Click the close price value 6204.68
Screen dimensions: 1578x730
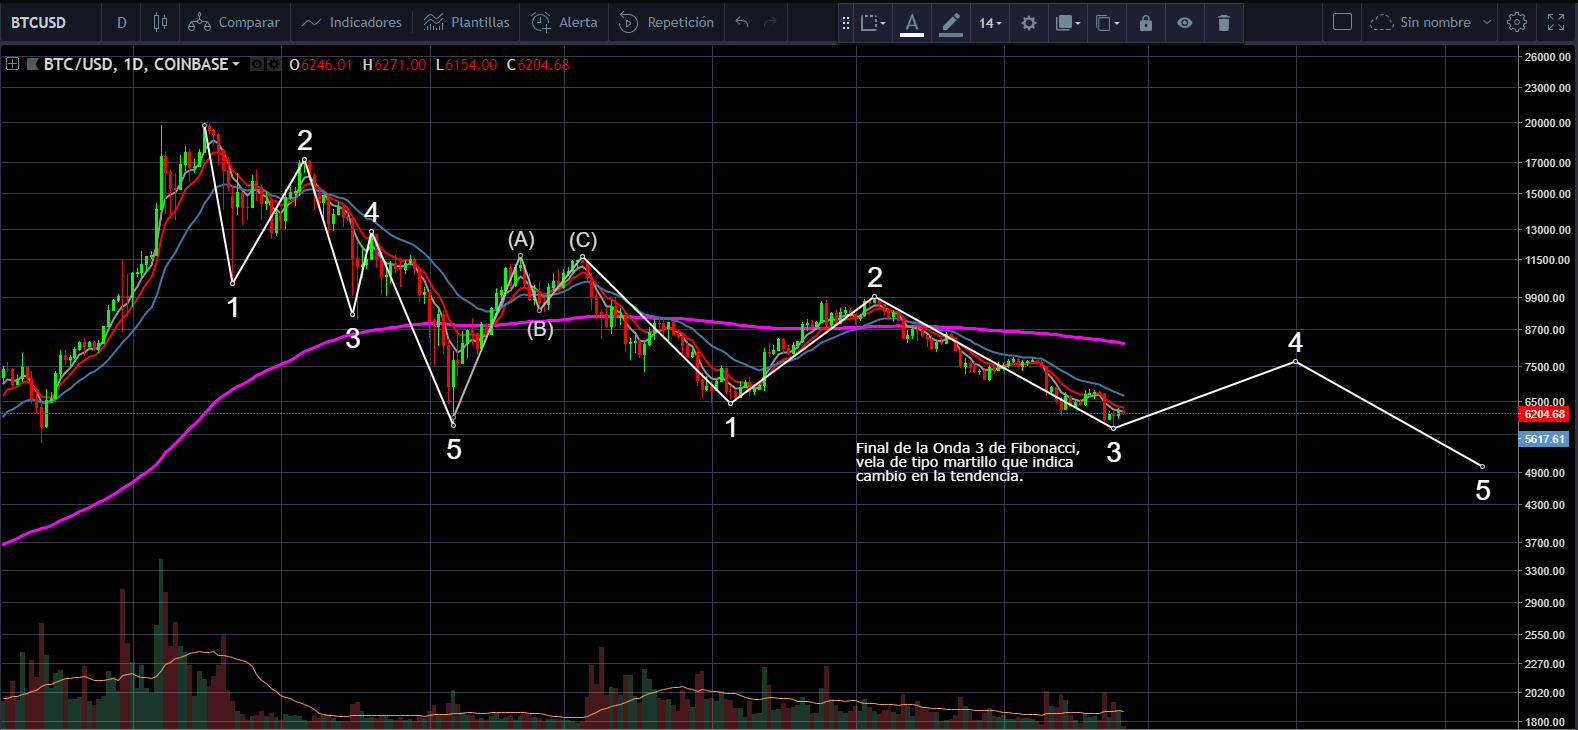(x=544, y=65)
